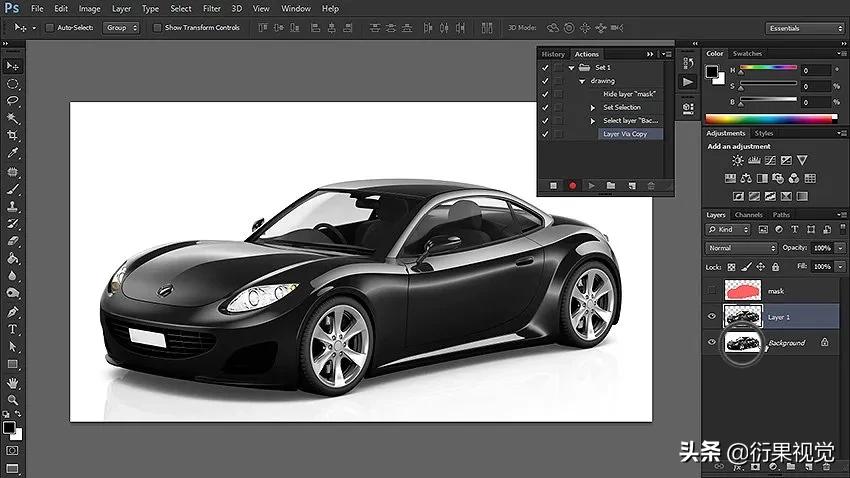Open the Essentials workspace dropdown
This screenshot has height=478, width=850.
[x=805, y=28]
